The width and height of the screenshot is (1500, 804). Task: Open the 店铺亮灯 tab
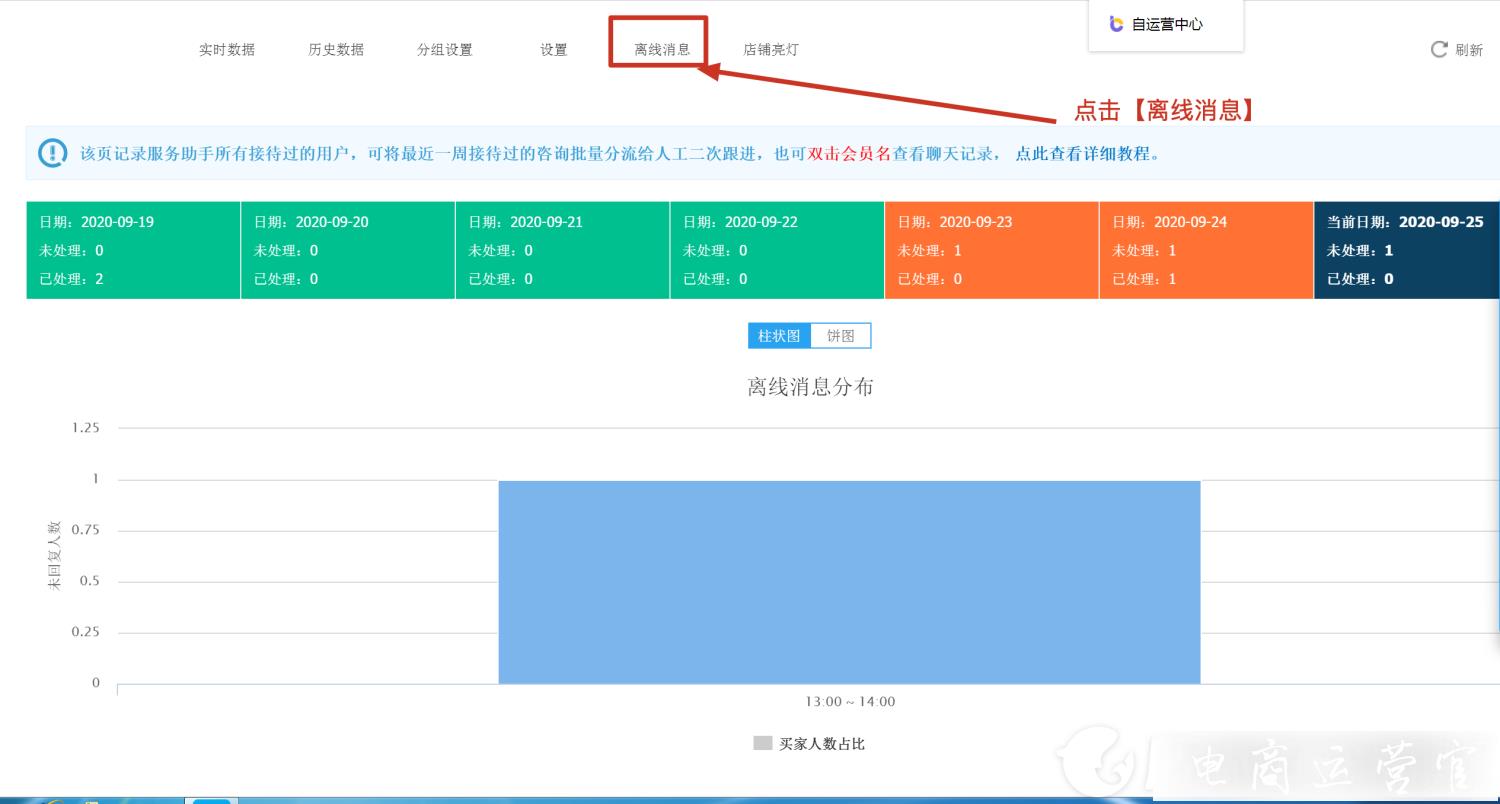tap(771, 50)
